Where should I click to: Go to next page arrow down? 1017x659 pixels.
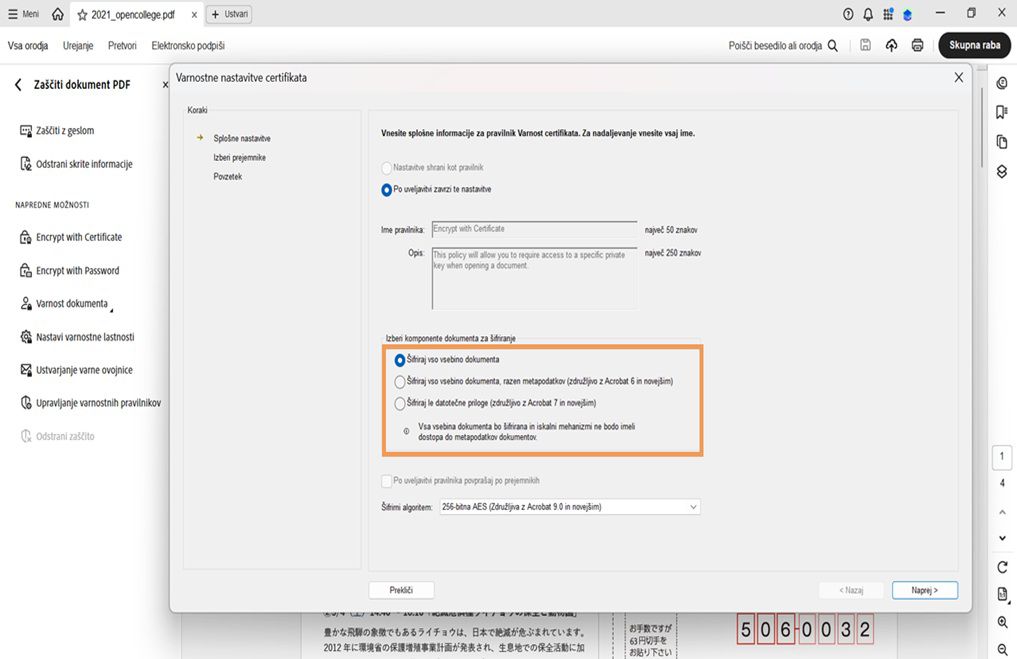point(1002,538)
